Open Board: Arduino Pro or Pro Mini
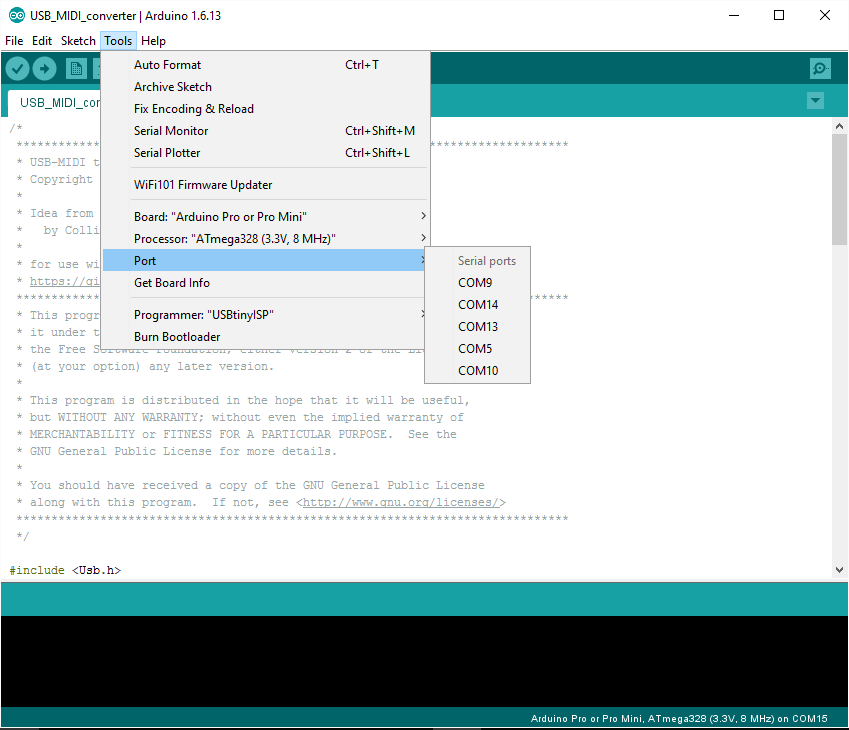Viewport: 849px width, 730px height. pyautogui.click(x=265, y=217)
